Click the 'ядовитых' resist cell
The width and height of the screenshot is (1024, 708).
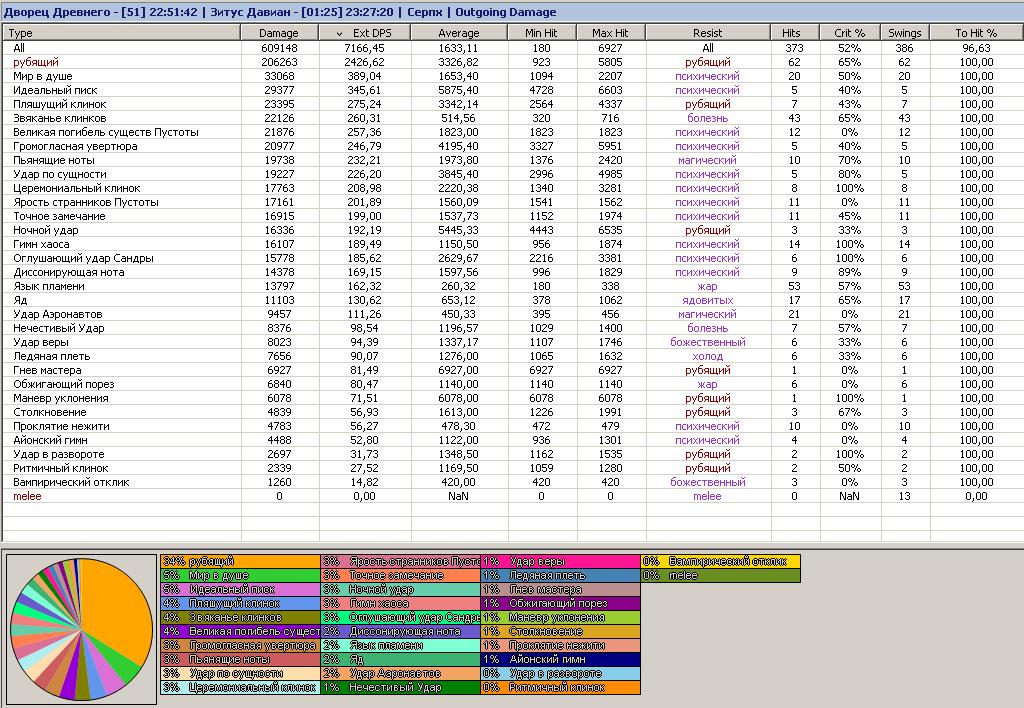click(708, 300)
